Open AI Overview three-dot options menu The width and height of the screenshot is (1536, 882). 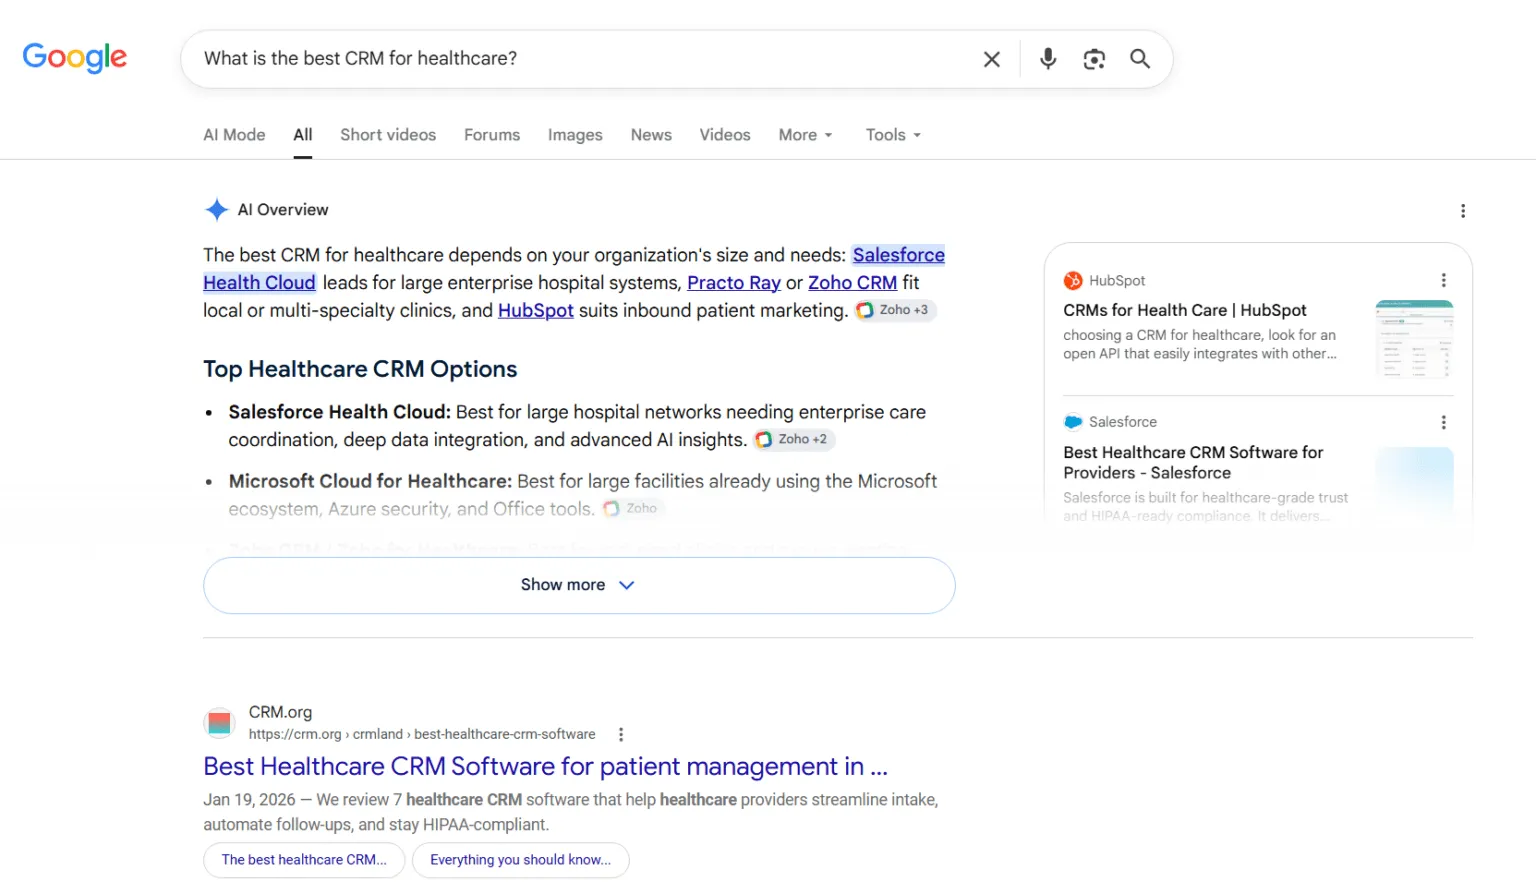1463,211
